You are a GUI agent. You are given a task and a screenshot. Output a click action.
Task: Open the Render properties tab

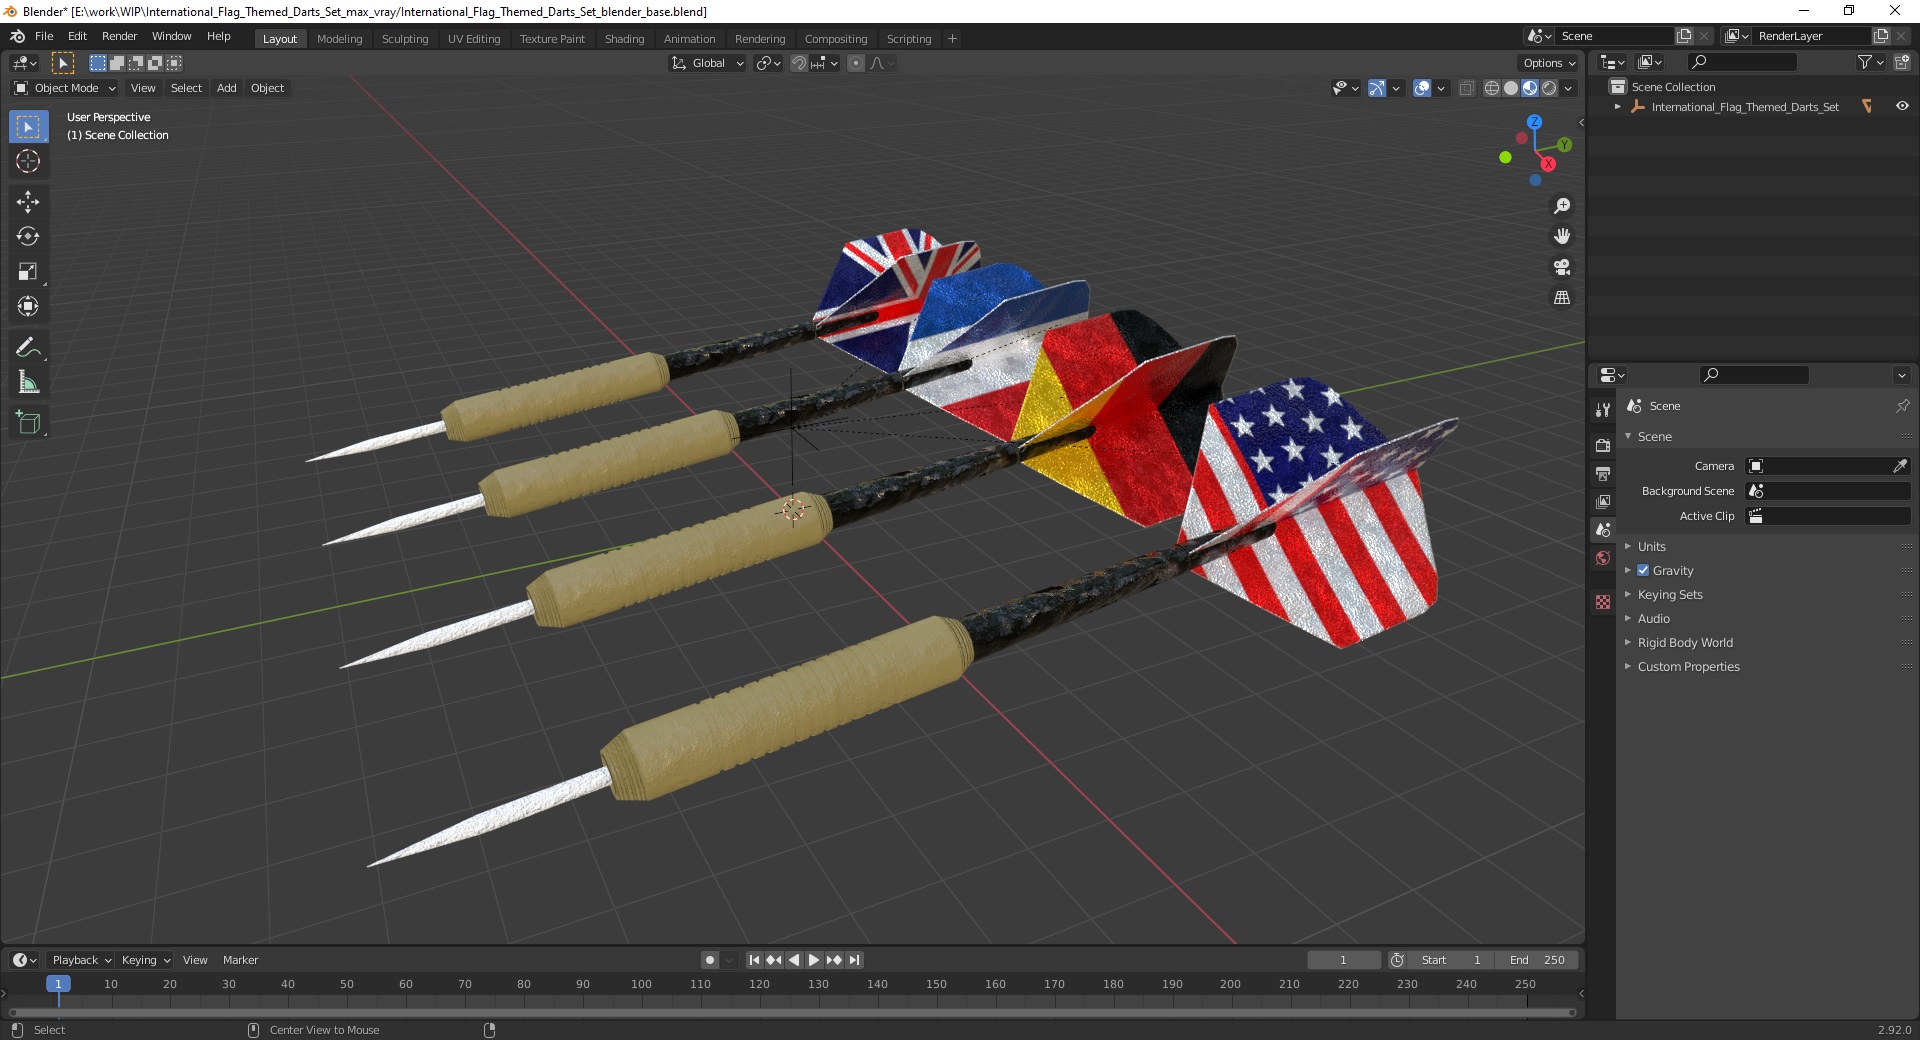click(1603, 445)
